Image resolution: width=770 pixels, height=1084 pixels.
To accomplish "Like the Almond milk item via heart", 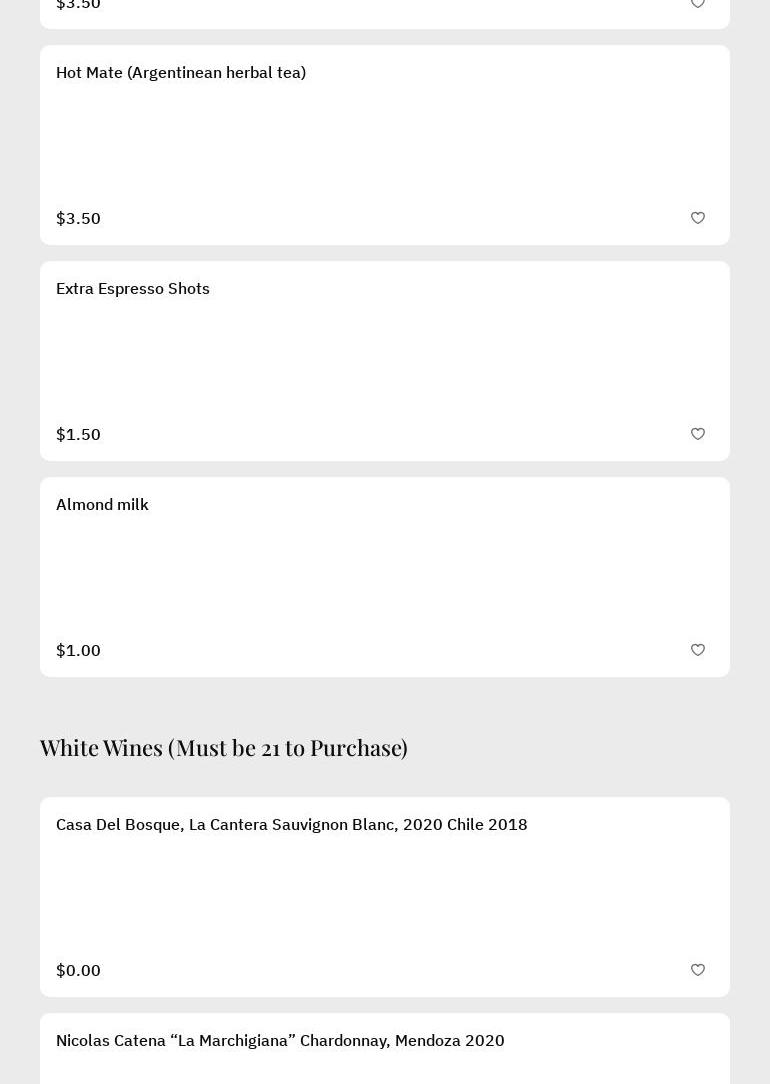I will pyautogui.click(x=698, y=650).
